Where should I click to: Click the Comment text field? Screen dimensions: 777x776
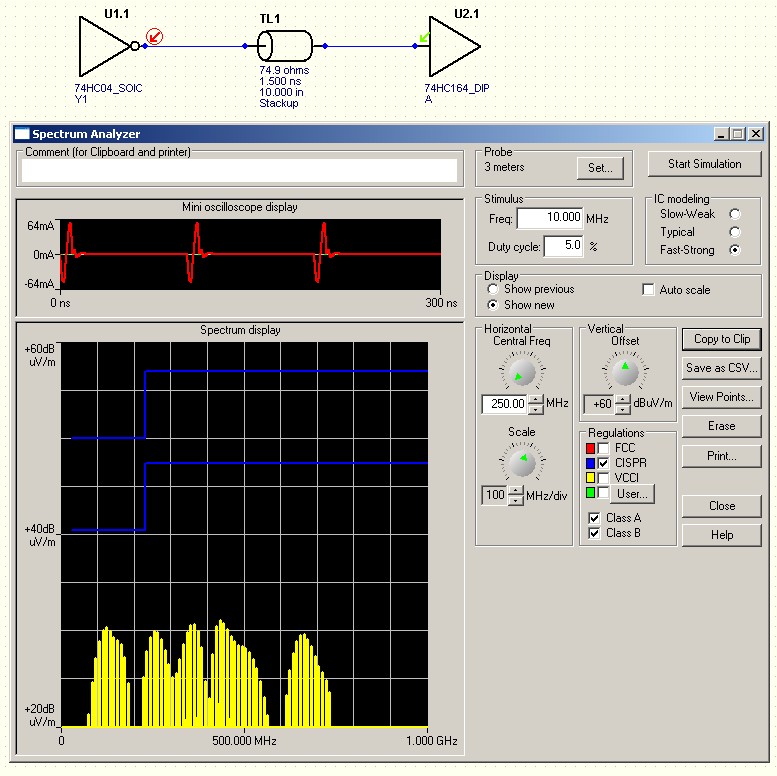(239, 171)
